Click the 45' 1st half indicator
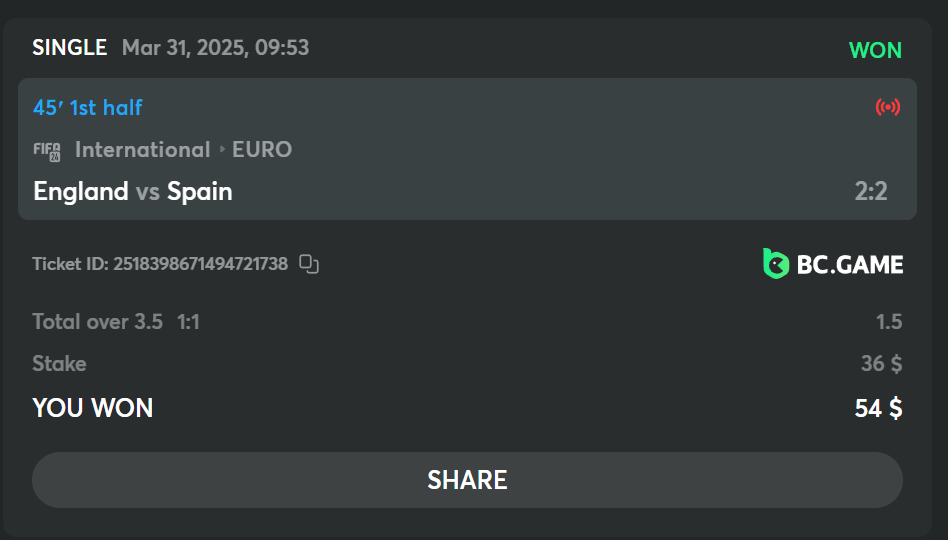948x540 pixels. pos(88,107)
